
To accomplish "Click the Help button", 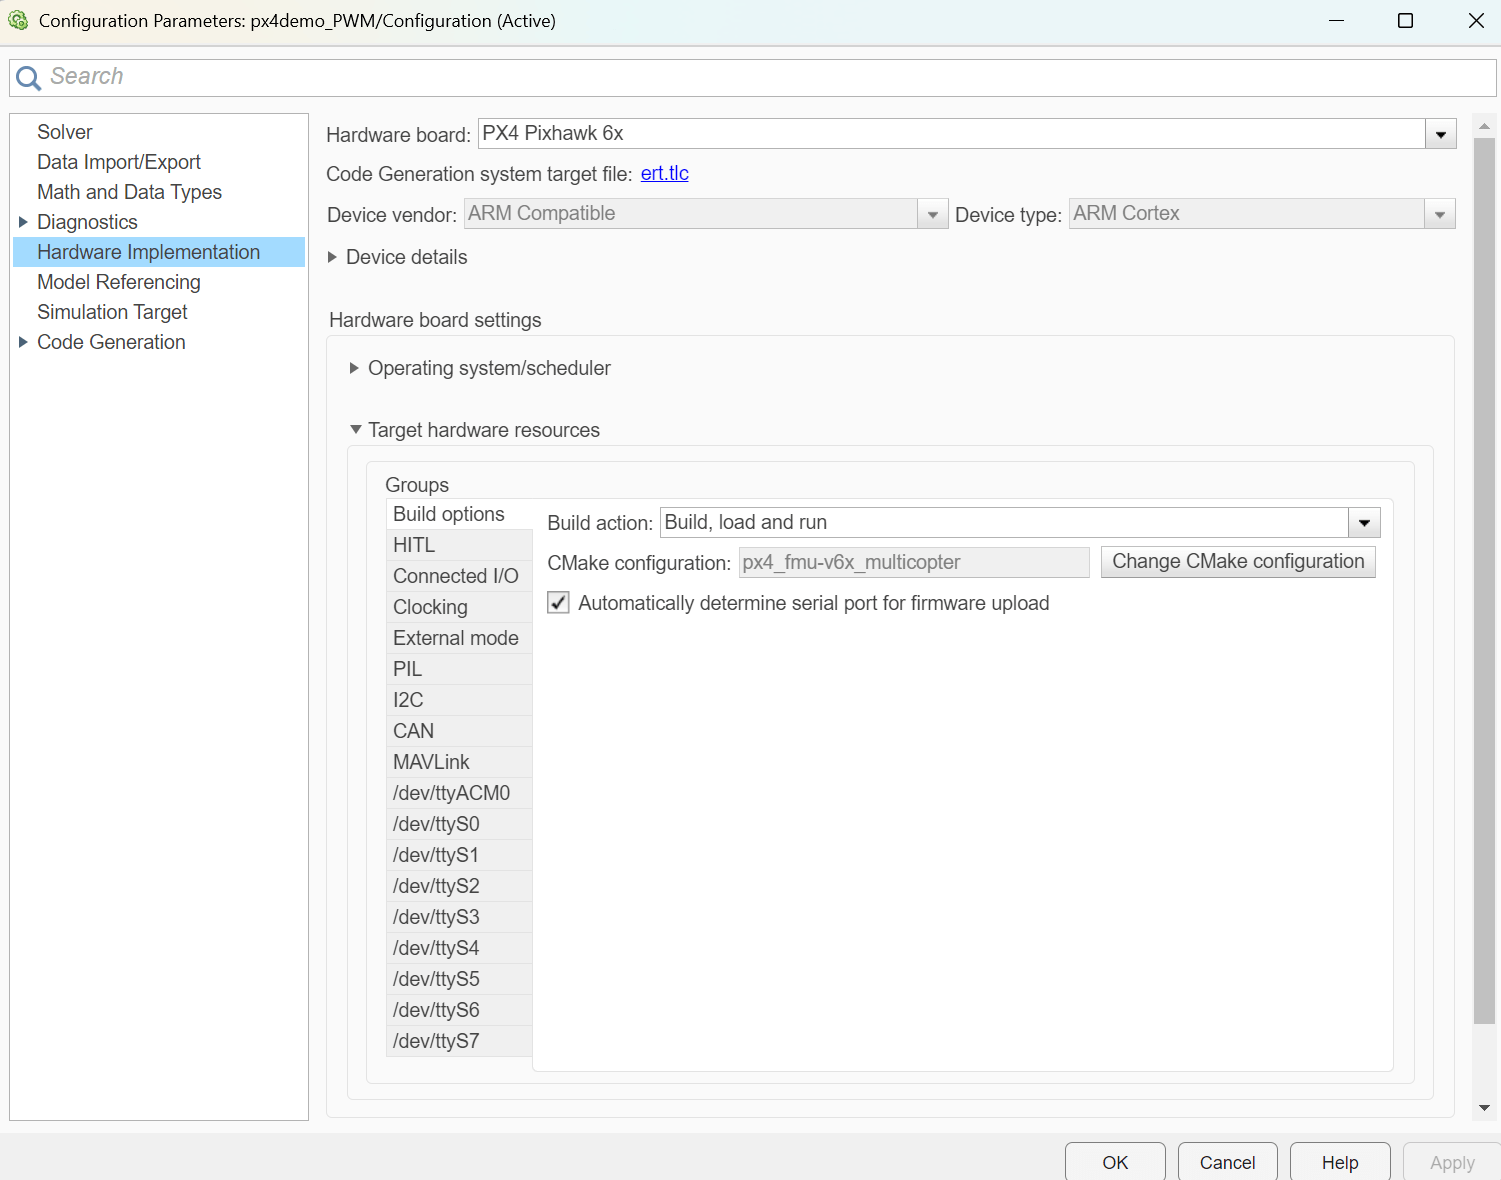I will point(1340,1162).
